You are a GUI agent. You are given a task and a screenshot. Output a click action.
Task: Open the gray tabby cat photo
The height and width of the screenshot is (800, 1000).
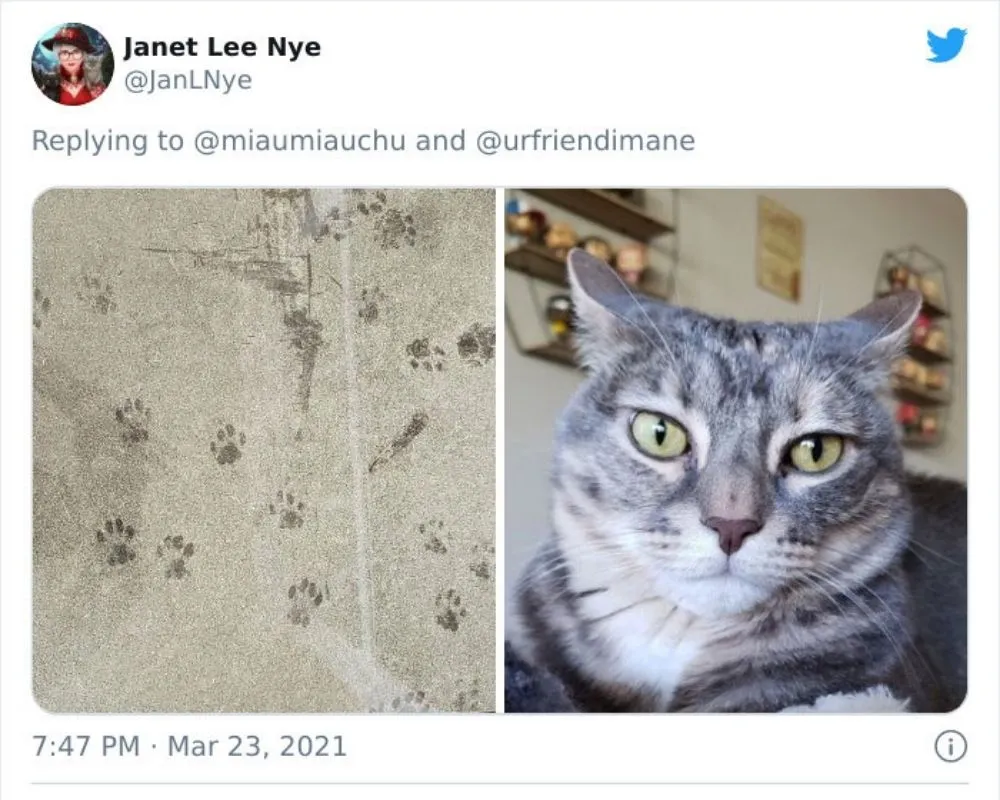pos(736,450)
